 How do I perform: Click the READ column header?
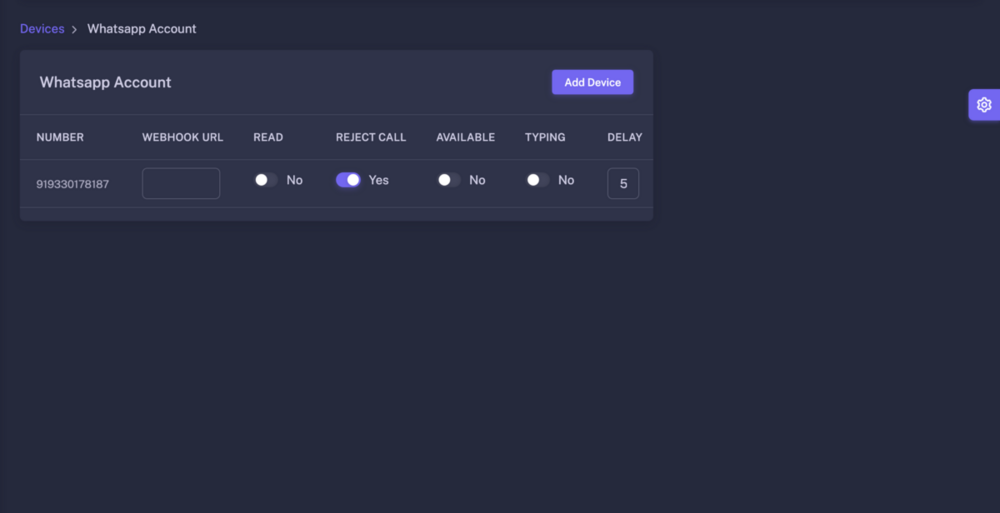(x=268, y=137)
